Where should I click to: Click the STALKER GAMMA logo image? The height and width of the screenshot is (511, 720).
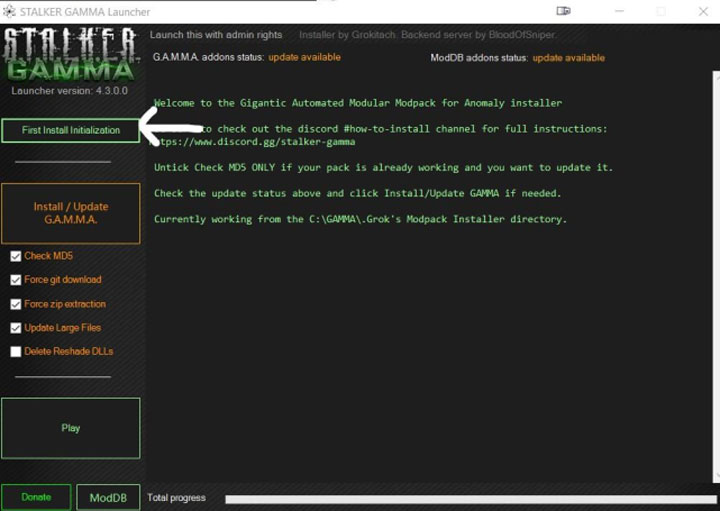pyautogui.click(x=70, y=55)
